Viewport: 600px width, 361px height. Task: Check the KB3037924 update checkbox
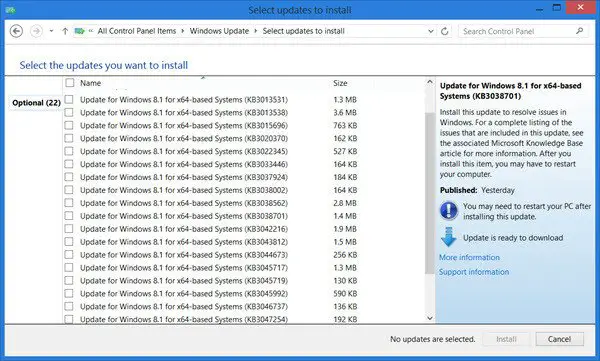click(x=69, y=177)
